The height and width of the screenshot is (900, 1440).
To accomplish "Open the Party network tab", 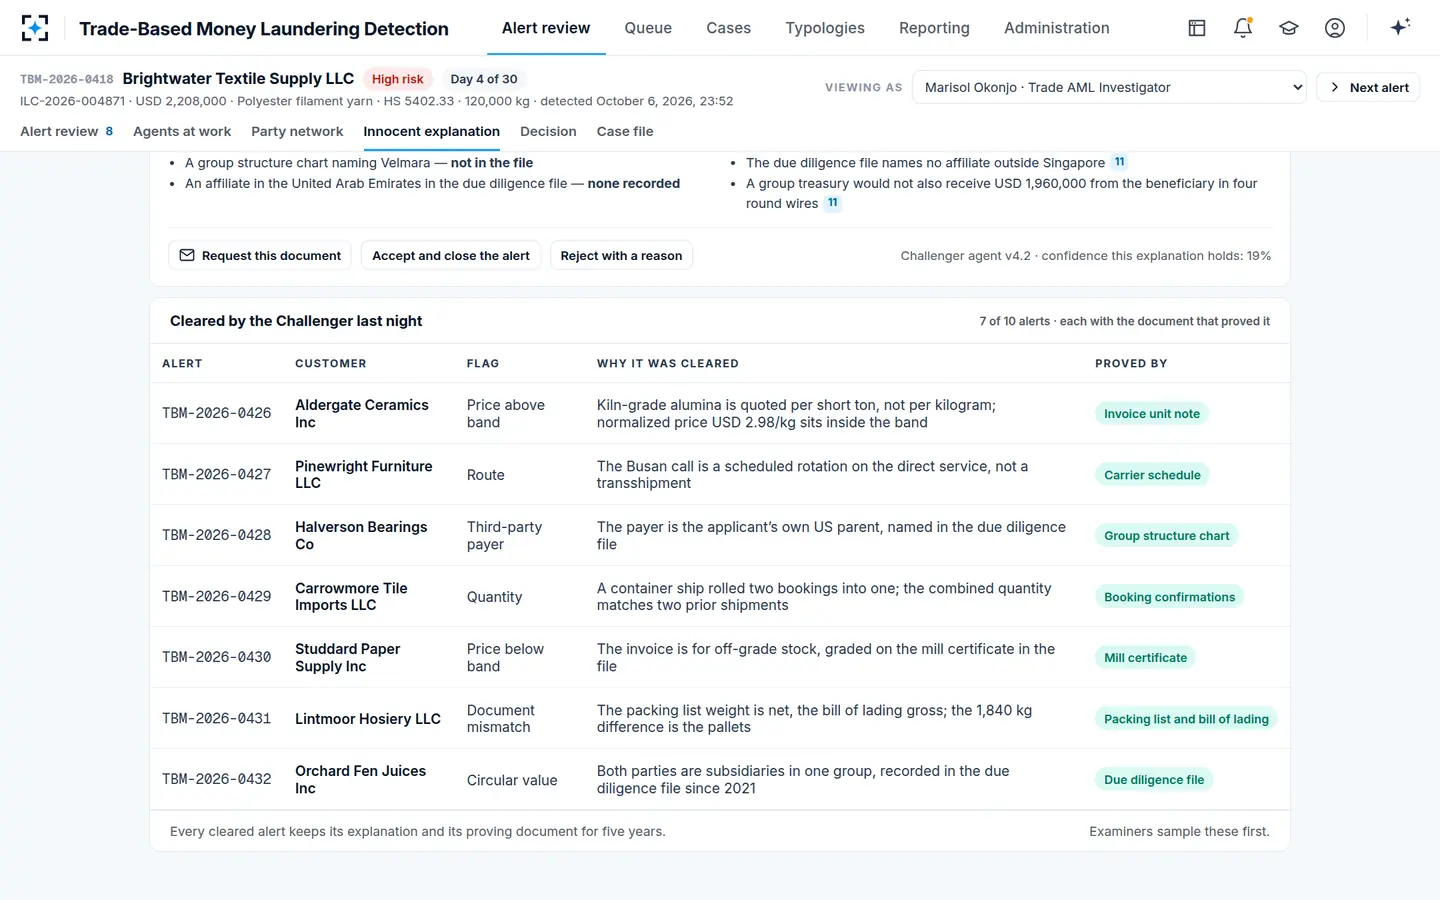I will click(x=297, y=131).
